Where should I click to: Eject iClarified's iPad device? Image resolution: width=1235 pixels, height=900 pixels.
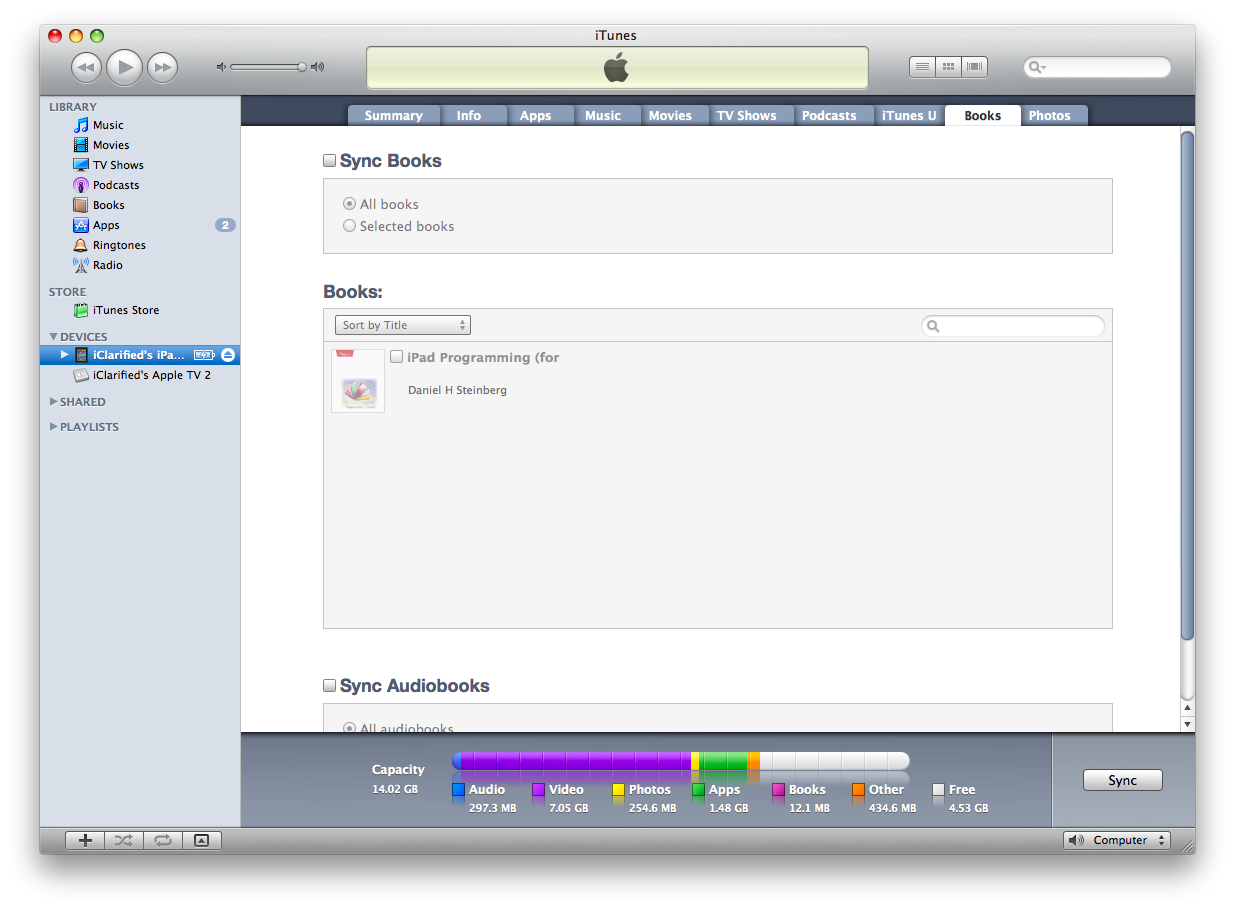coord(228,355)
